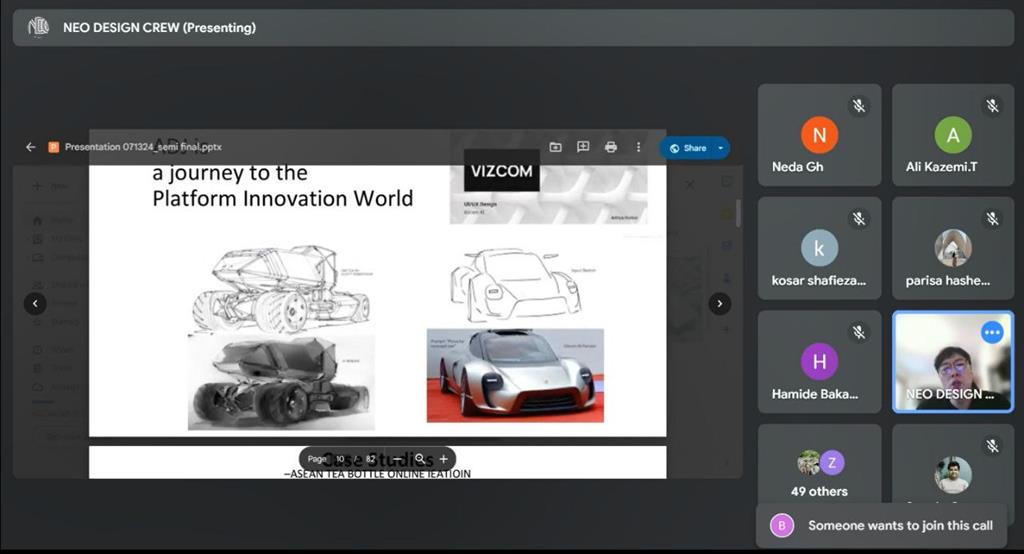Click muted mic icon on kosar shafieza tile
Image resolution: width=1024 pixels, height=554 pixels.
[x=859, y=219]
